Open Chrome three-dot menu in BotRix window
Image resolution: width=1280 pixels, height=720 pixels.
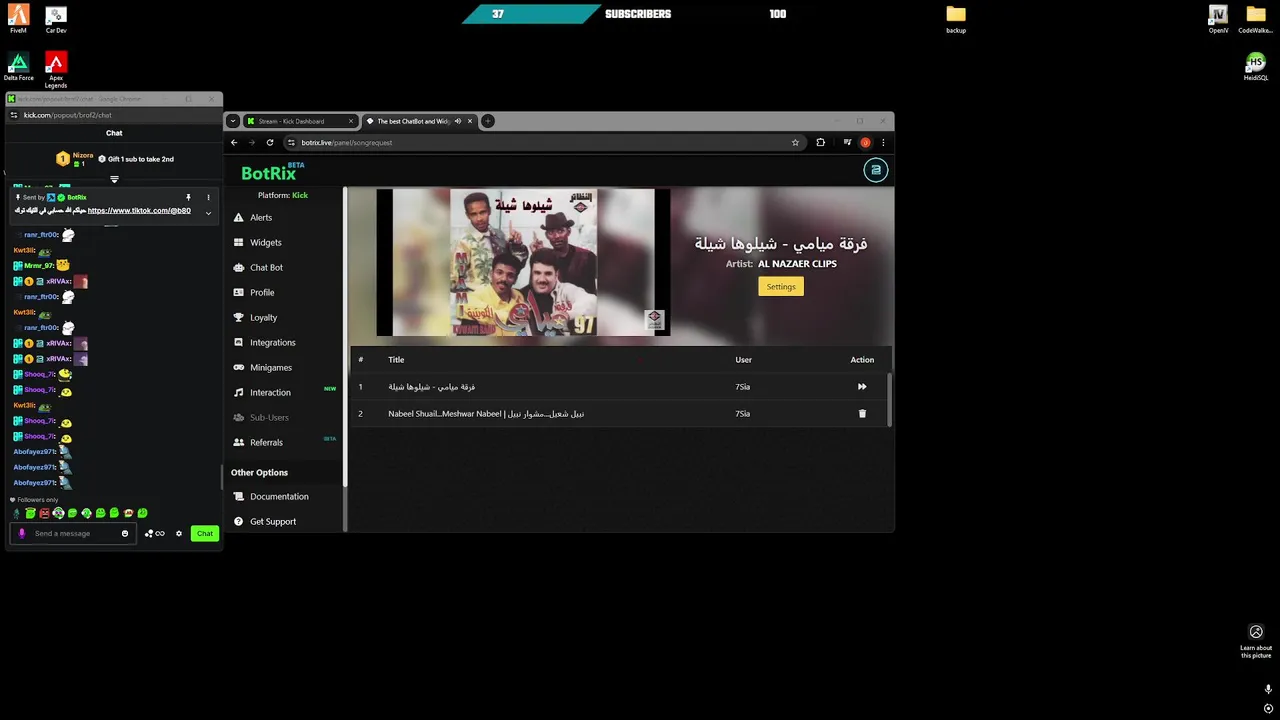pyautogui.click(x=883, y=142)
